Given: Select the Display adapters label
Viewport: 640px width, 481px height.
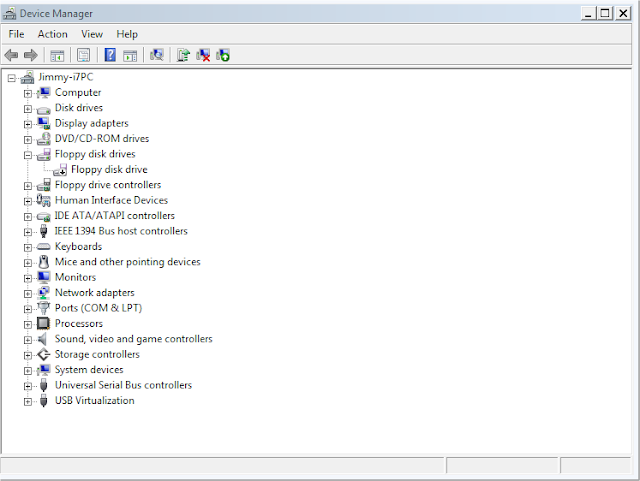Looking at the screenshot, I should tap(91, 123).
